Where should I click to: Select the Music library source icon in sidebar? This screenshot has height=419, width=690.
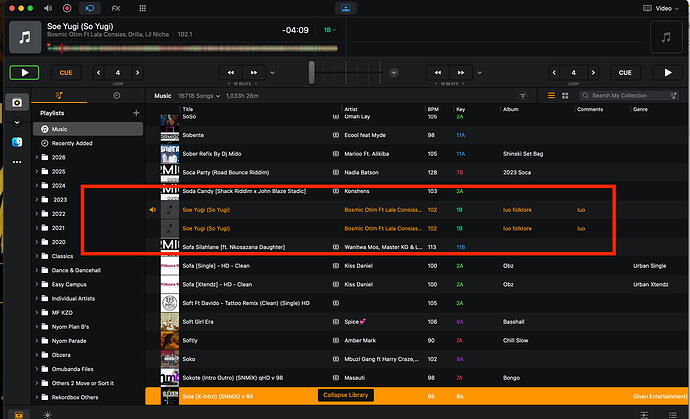(x=17, y=103)
